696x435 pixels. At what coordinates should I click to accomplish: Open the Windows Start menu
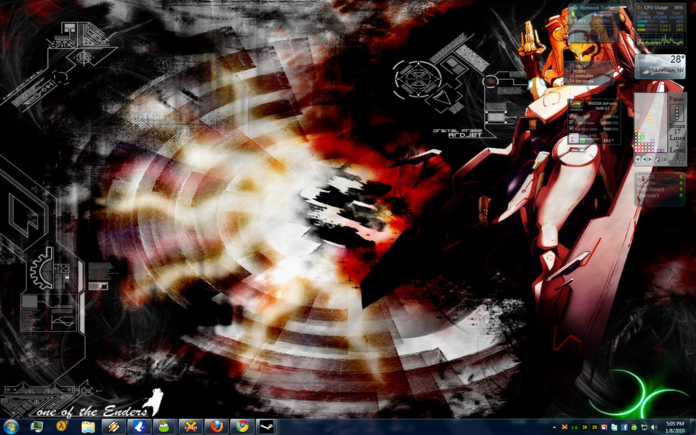(x=10, y=427)
